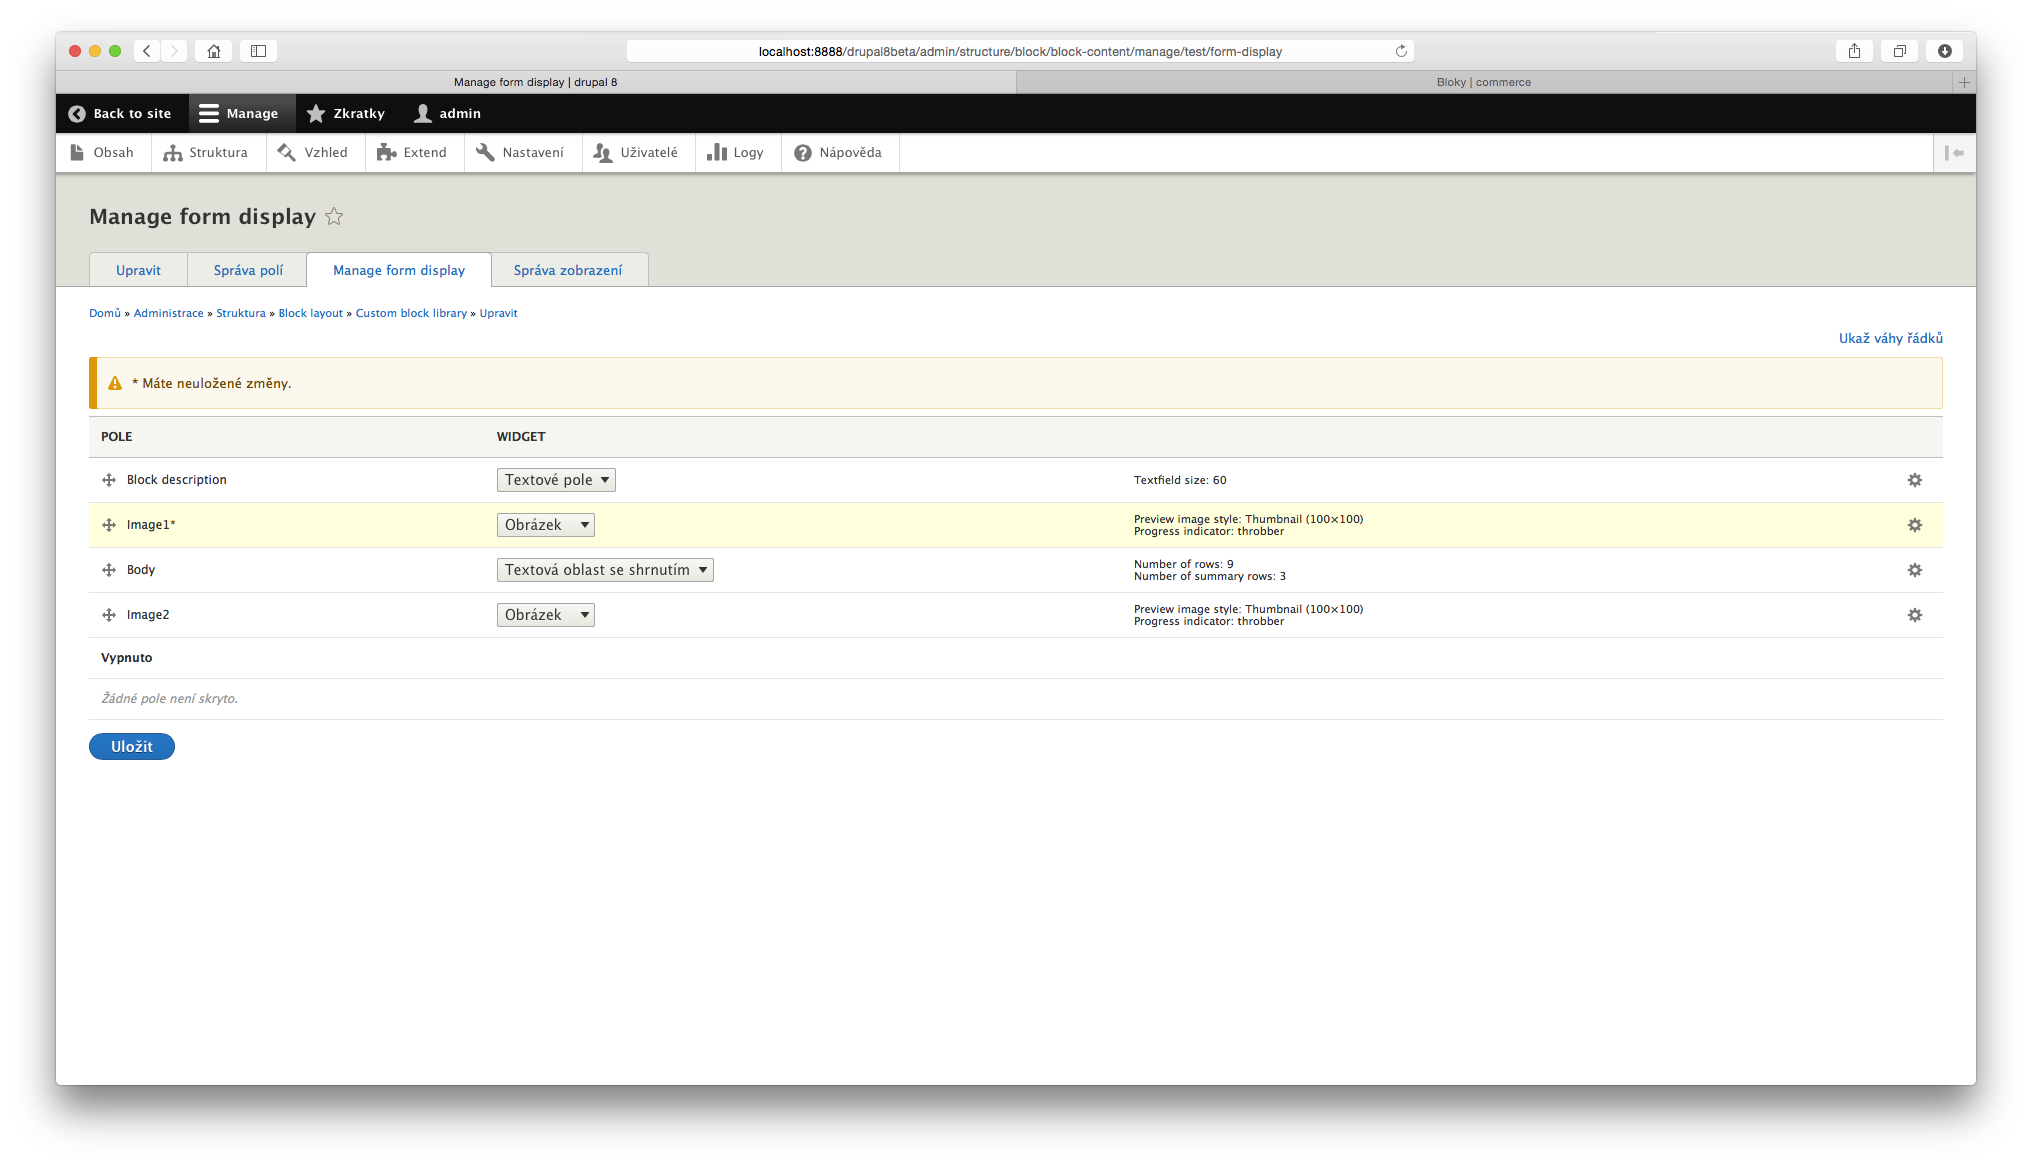Click the settings gear icon for Image2
The height and width of the screenshot is (1165, 2032).
(1915, 614)
